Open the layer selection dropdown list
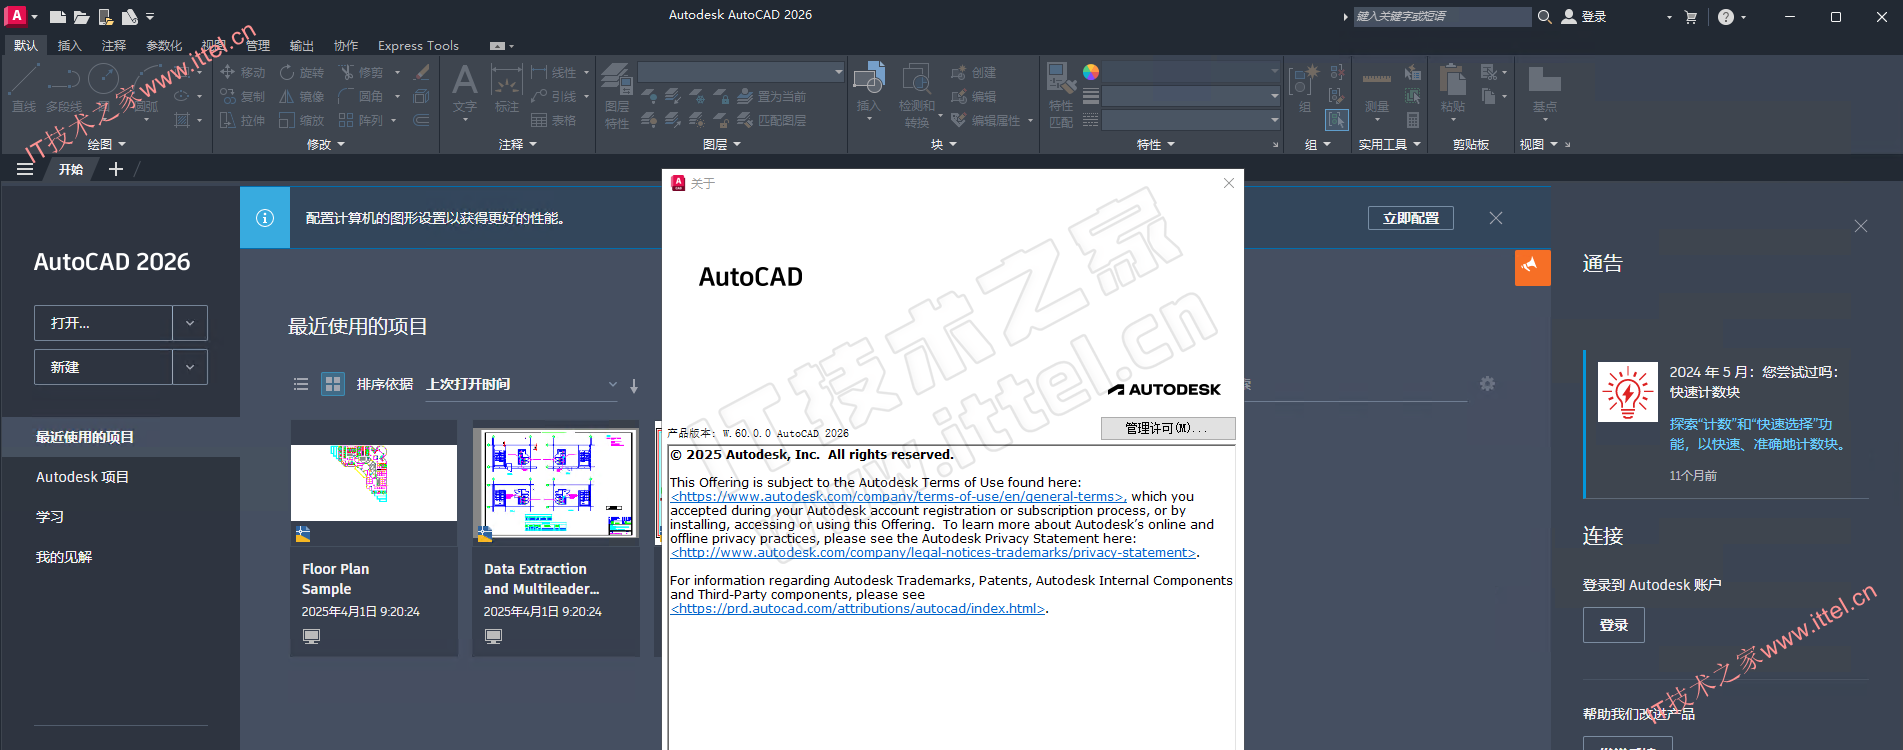Screen dimensions: 1903x750 click(x=741, y=72)
